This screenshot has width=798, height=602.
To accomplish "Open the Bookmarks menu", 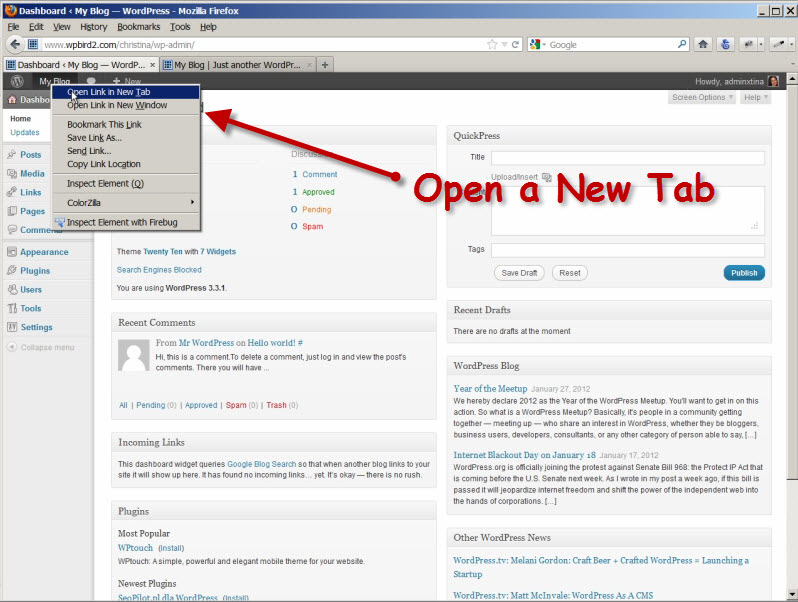I will pos(138,27).
